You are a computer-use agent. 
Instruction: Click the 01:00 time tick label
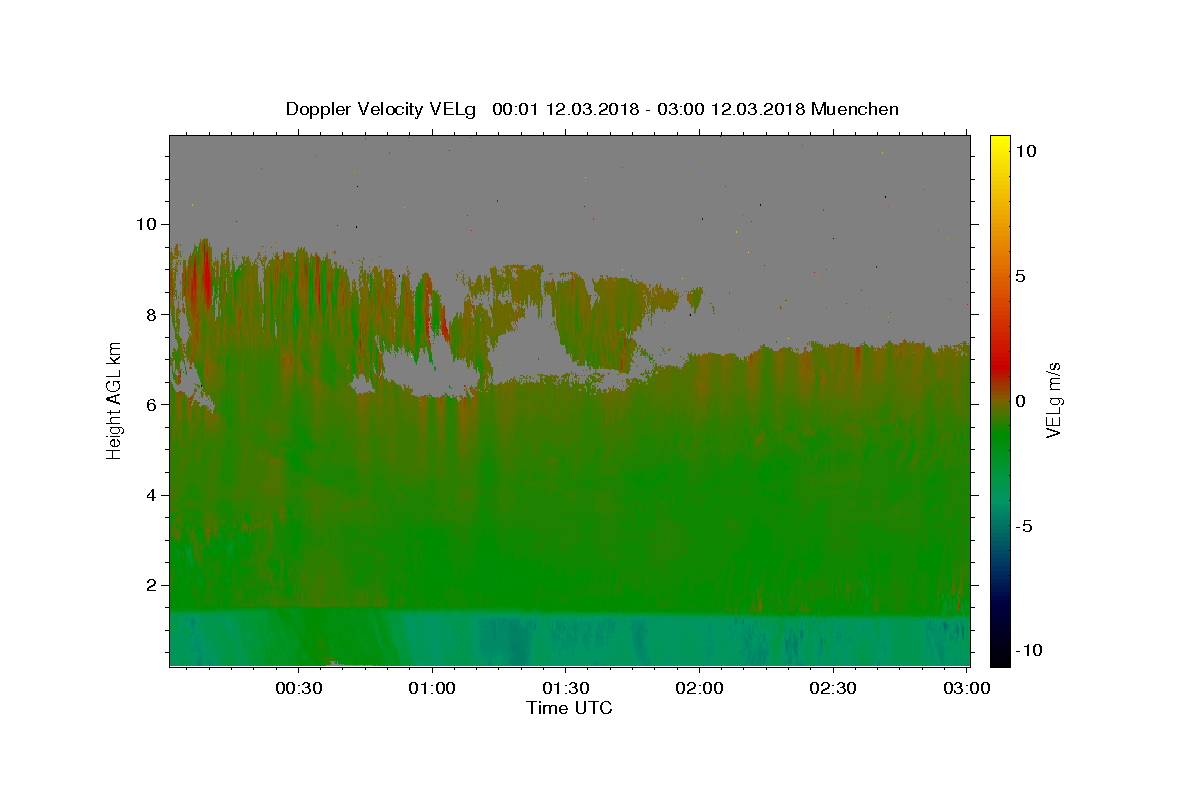tap(432, 689)
